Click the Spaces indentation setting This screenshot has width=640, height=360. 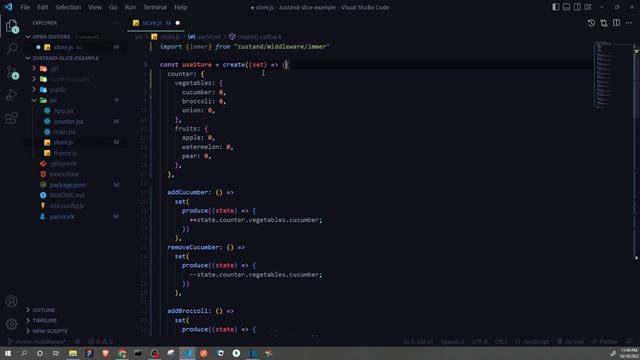tap(452, 342)
